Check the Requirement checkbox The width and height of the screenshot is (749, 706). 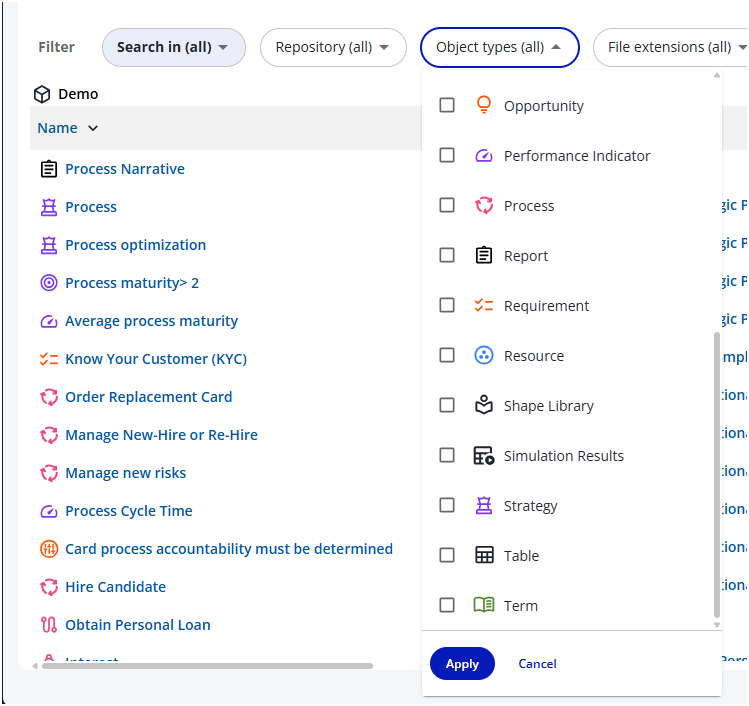pos(447,305)
